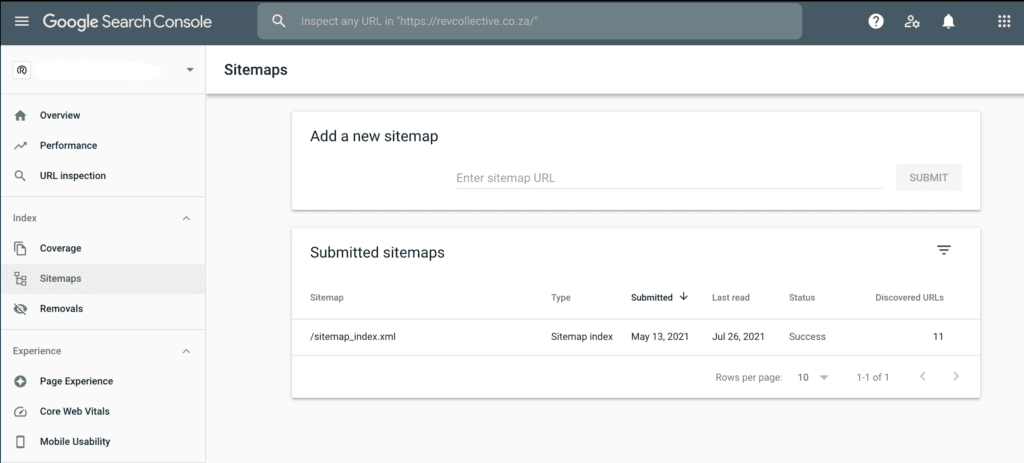Open users and permissions settings icon
The height and width of the screenshot is (463, 1024).
pos(912,22)
